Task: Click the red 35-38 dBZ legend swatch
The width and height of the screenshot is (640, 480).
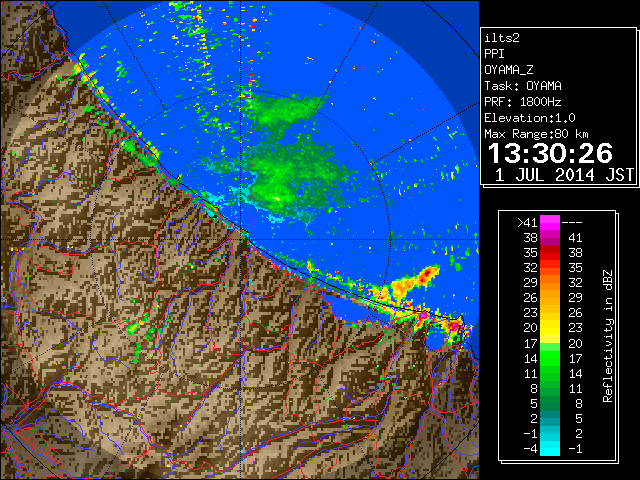Action: point(550,252)
